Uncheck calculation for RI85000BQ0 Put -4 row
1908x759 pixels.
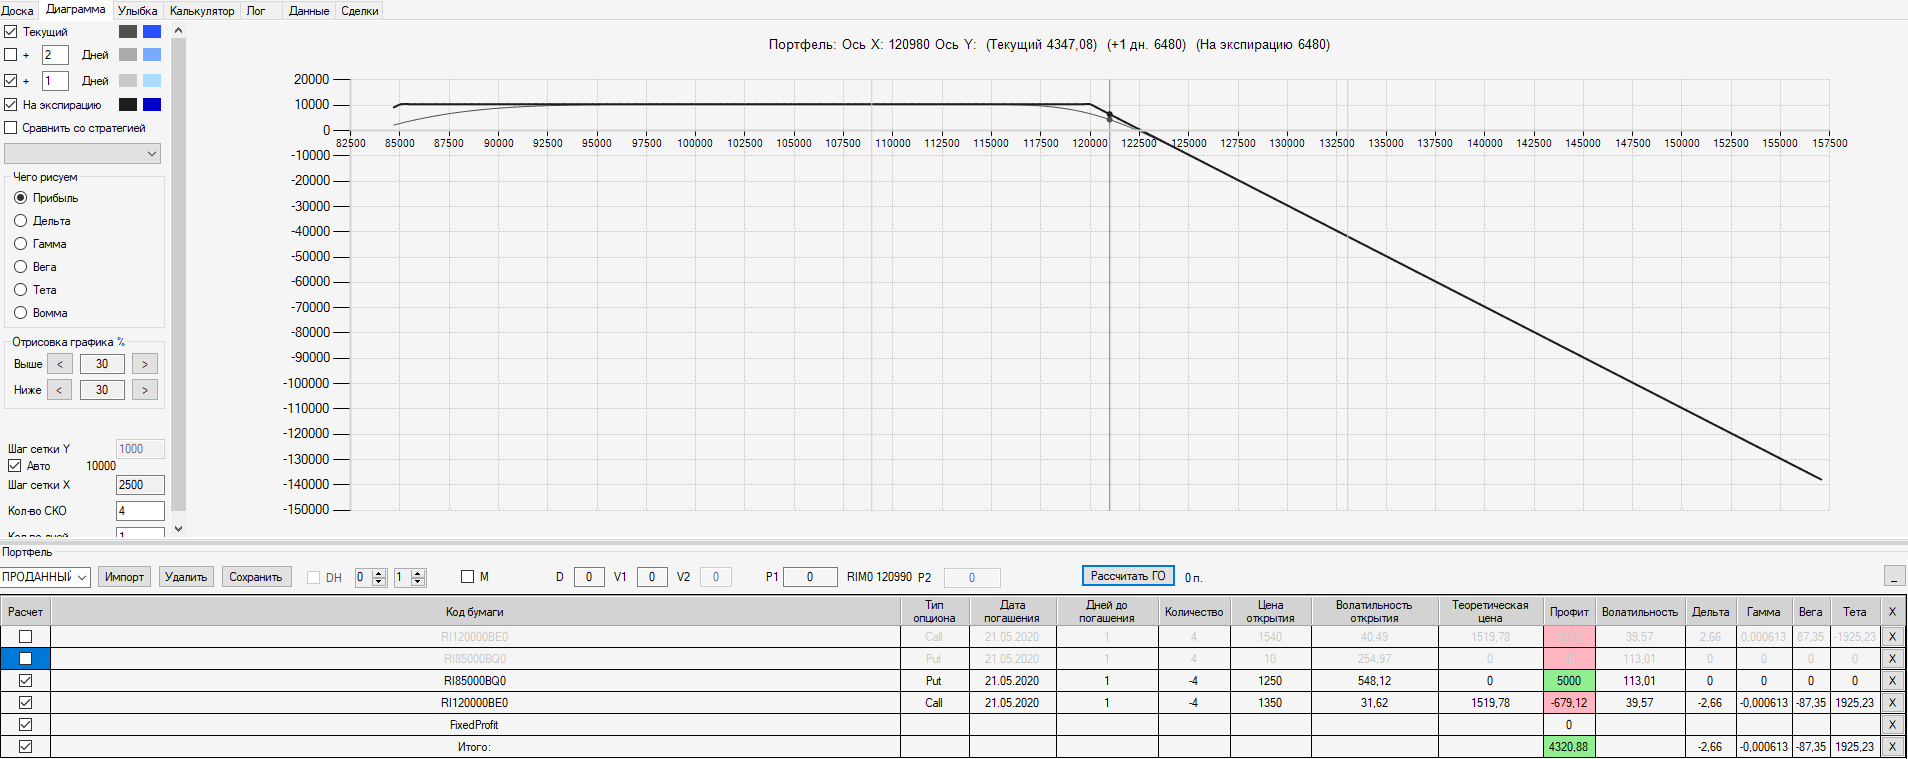(26, 681)
